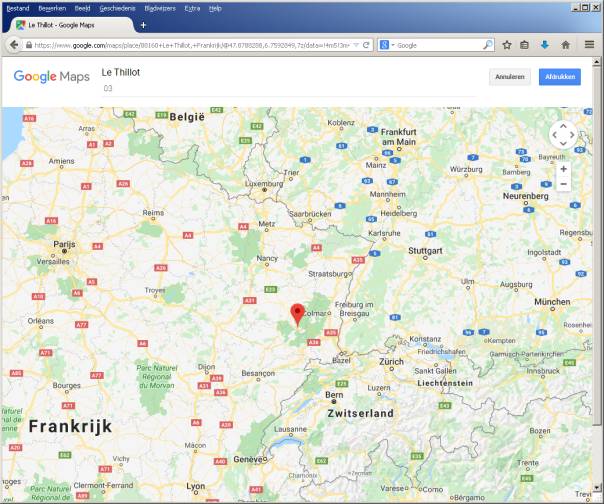Click the Lyon city label

point(196,486)
